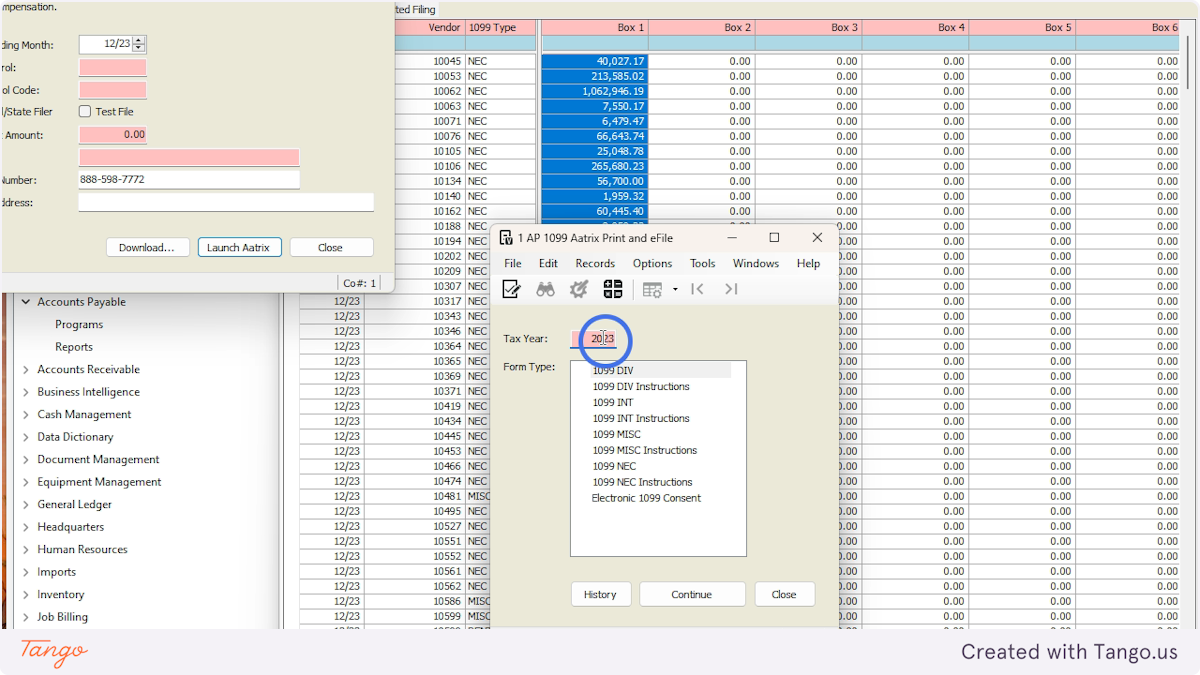The height and width of the screenshot is (675, 1200).
Task: Select the Accept/edit icon in the Aatrix toolbar
Action: 511,289
